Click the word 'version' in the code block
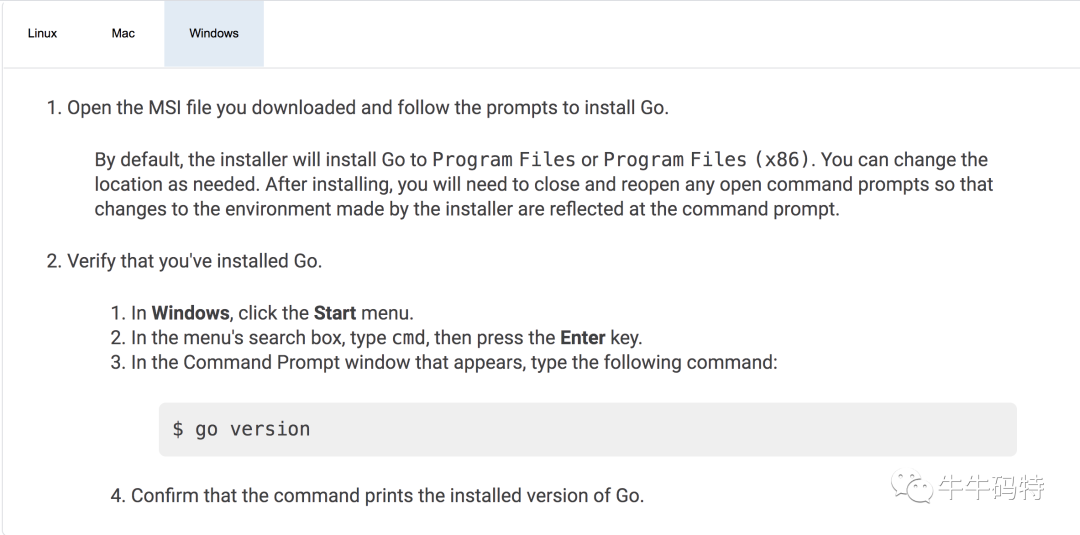Viewport: 1080px width, 535px height. [270, 429]
